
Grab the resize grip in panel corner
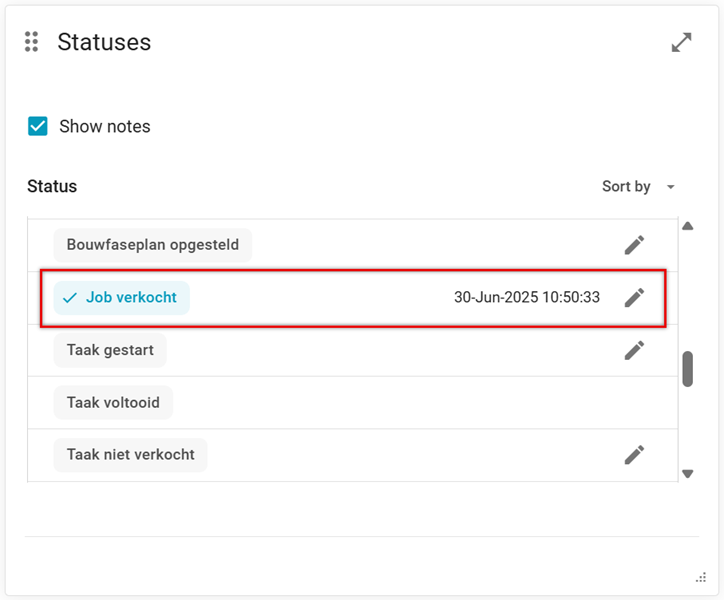tap(701, 577)
